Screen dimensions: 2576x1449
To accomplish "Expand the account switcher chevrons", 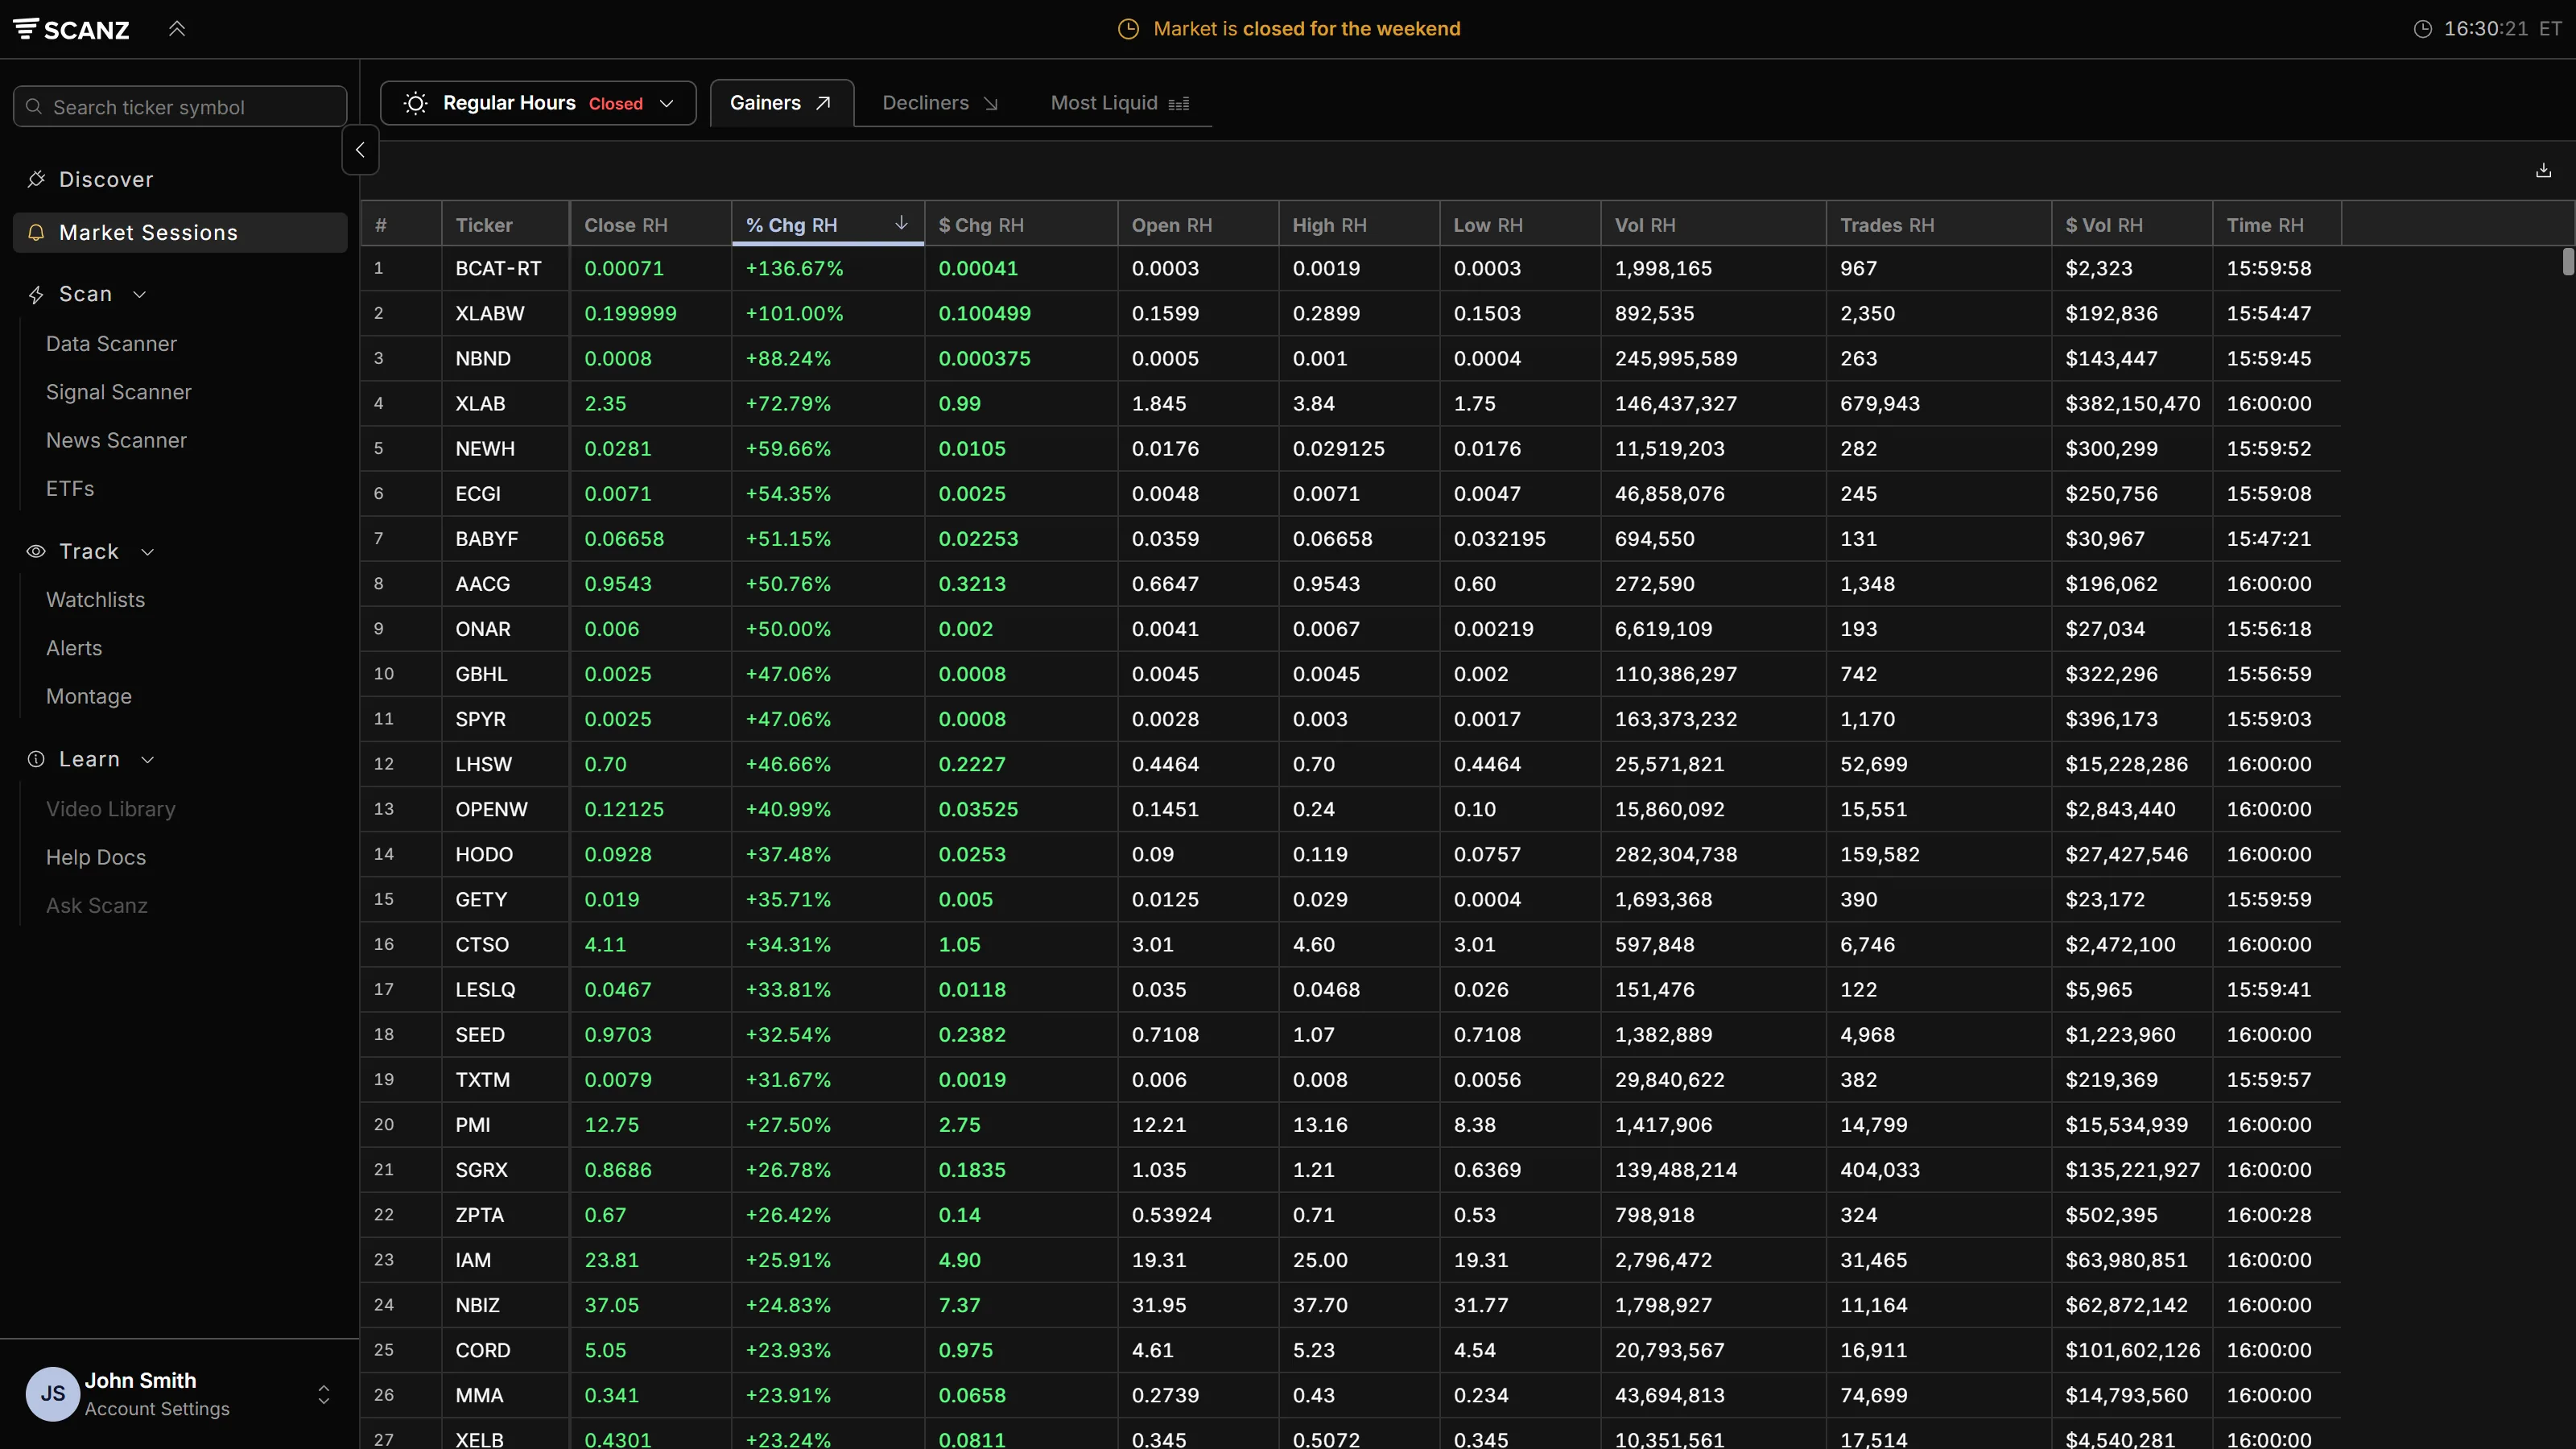I will click(x=323, y=1394).
